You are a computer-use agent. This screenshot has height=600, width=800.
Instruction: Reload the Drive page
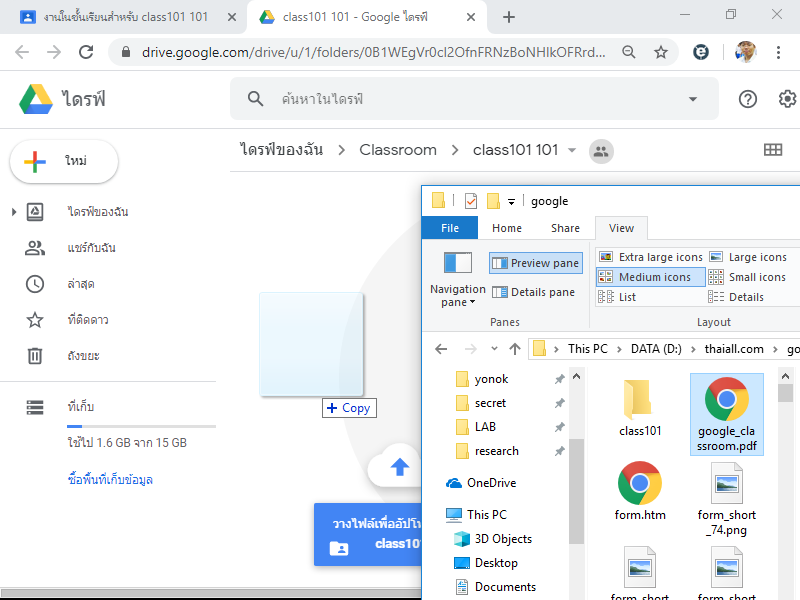tap(86, 52)
